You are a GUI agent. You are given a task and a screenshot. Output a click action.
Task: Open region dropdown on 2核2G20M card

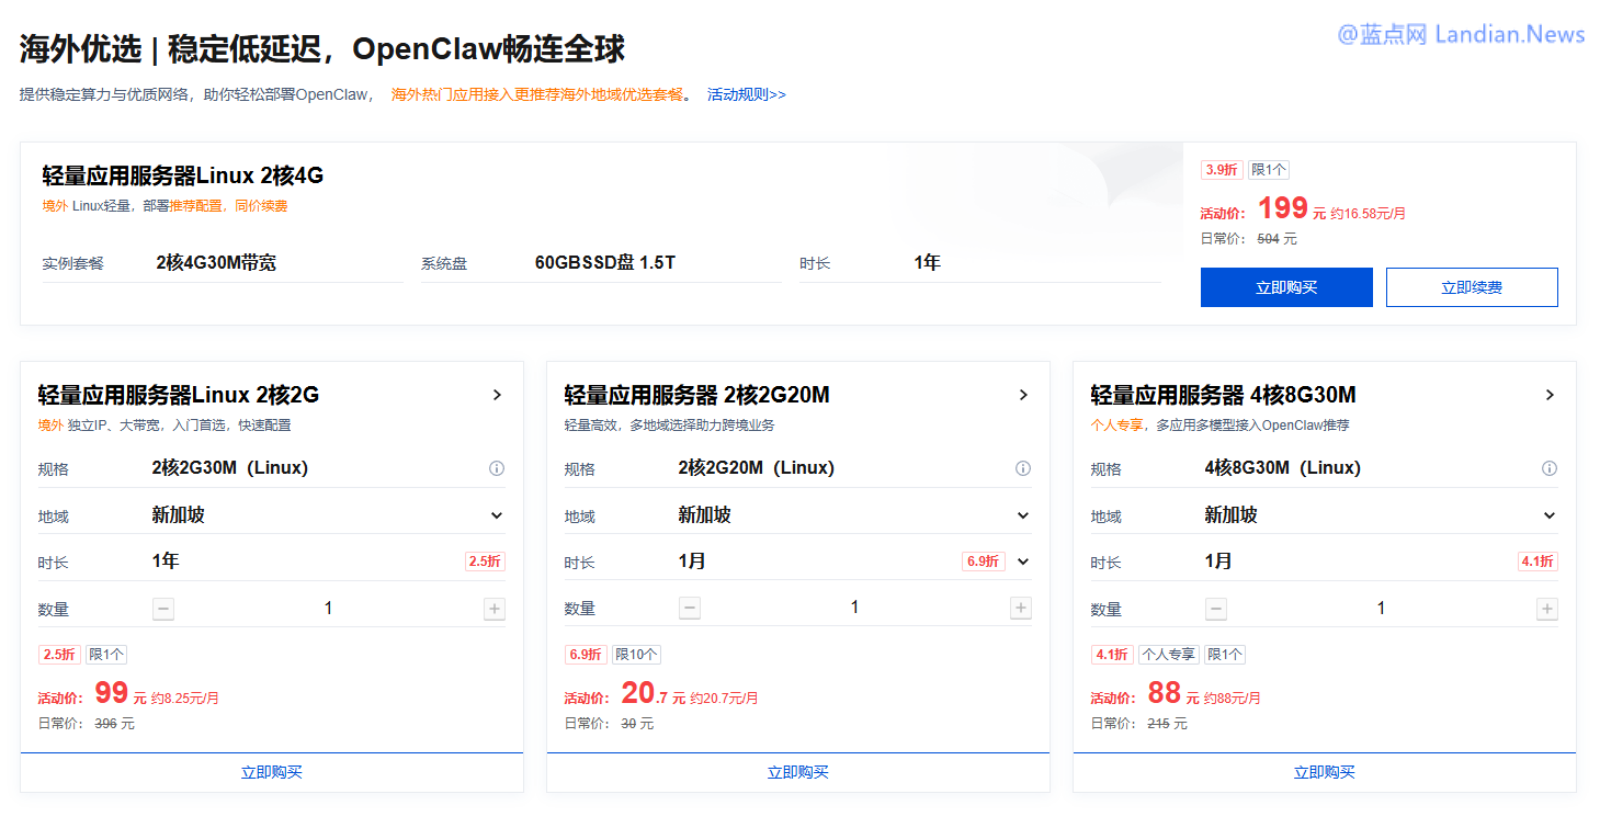point(1022,516)
